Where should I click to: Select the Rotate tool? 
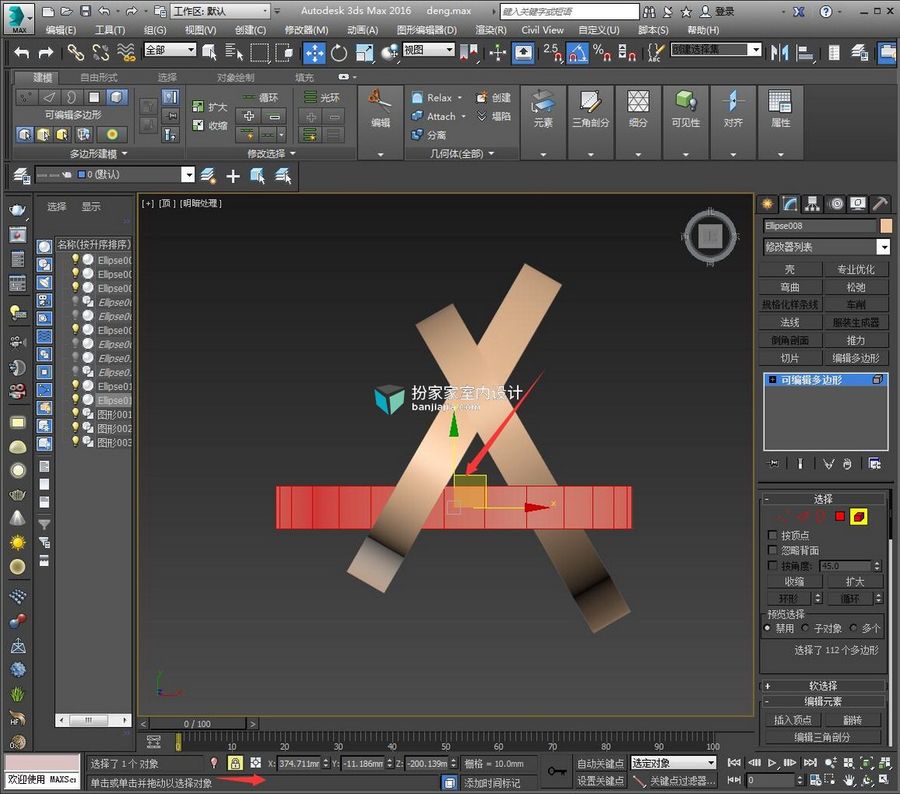[x=339, y=53]
